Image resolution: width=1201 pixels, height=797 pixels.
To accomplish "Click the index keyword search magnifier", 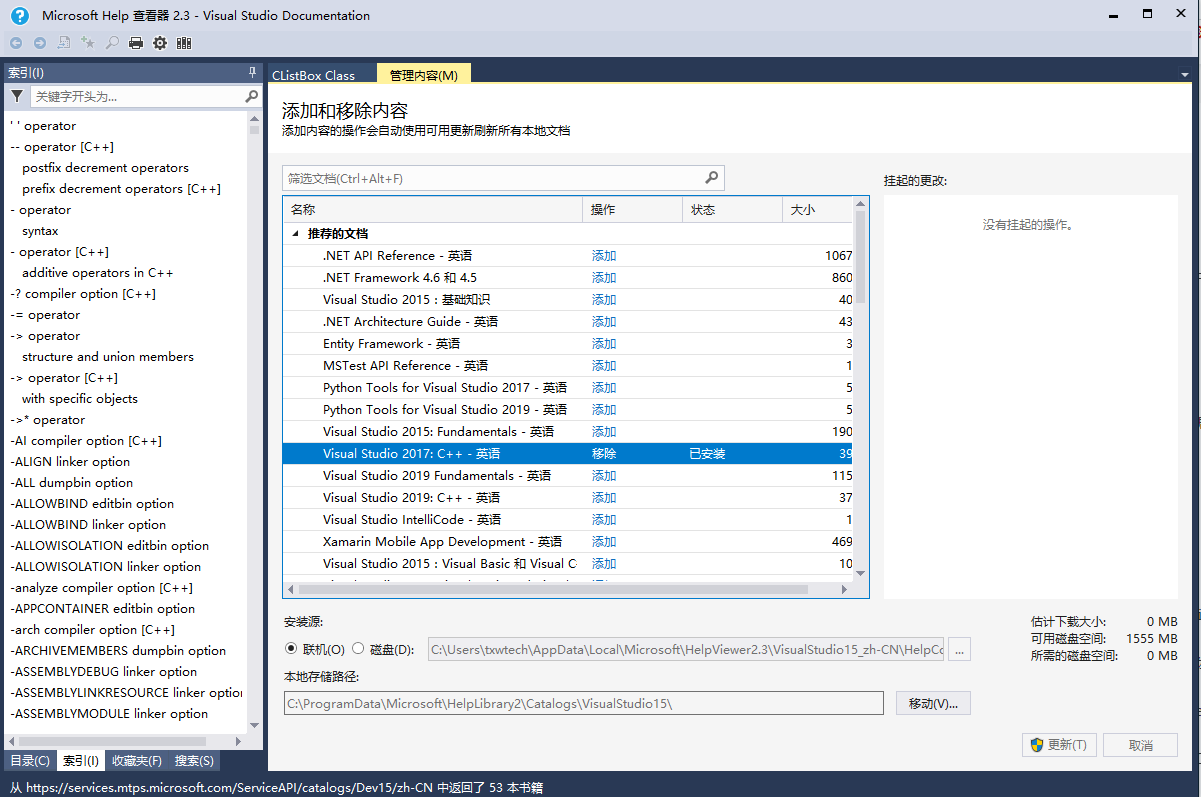I will click(x=252, y=96).
